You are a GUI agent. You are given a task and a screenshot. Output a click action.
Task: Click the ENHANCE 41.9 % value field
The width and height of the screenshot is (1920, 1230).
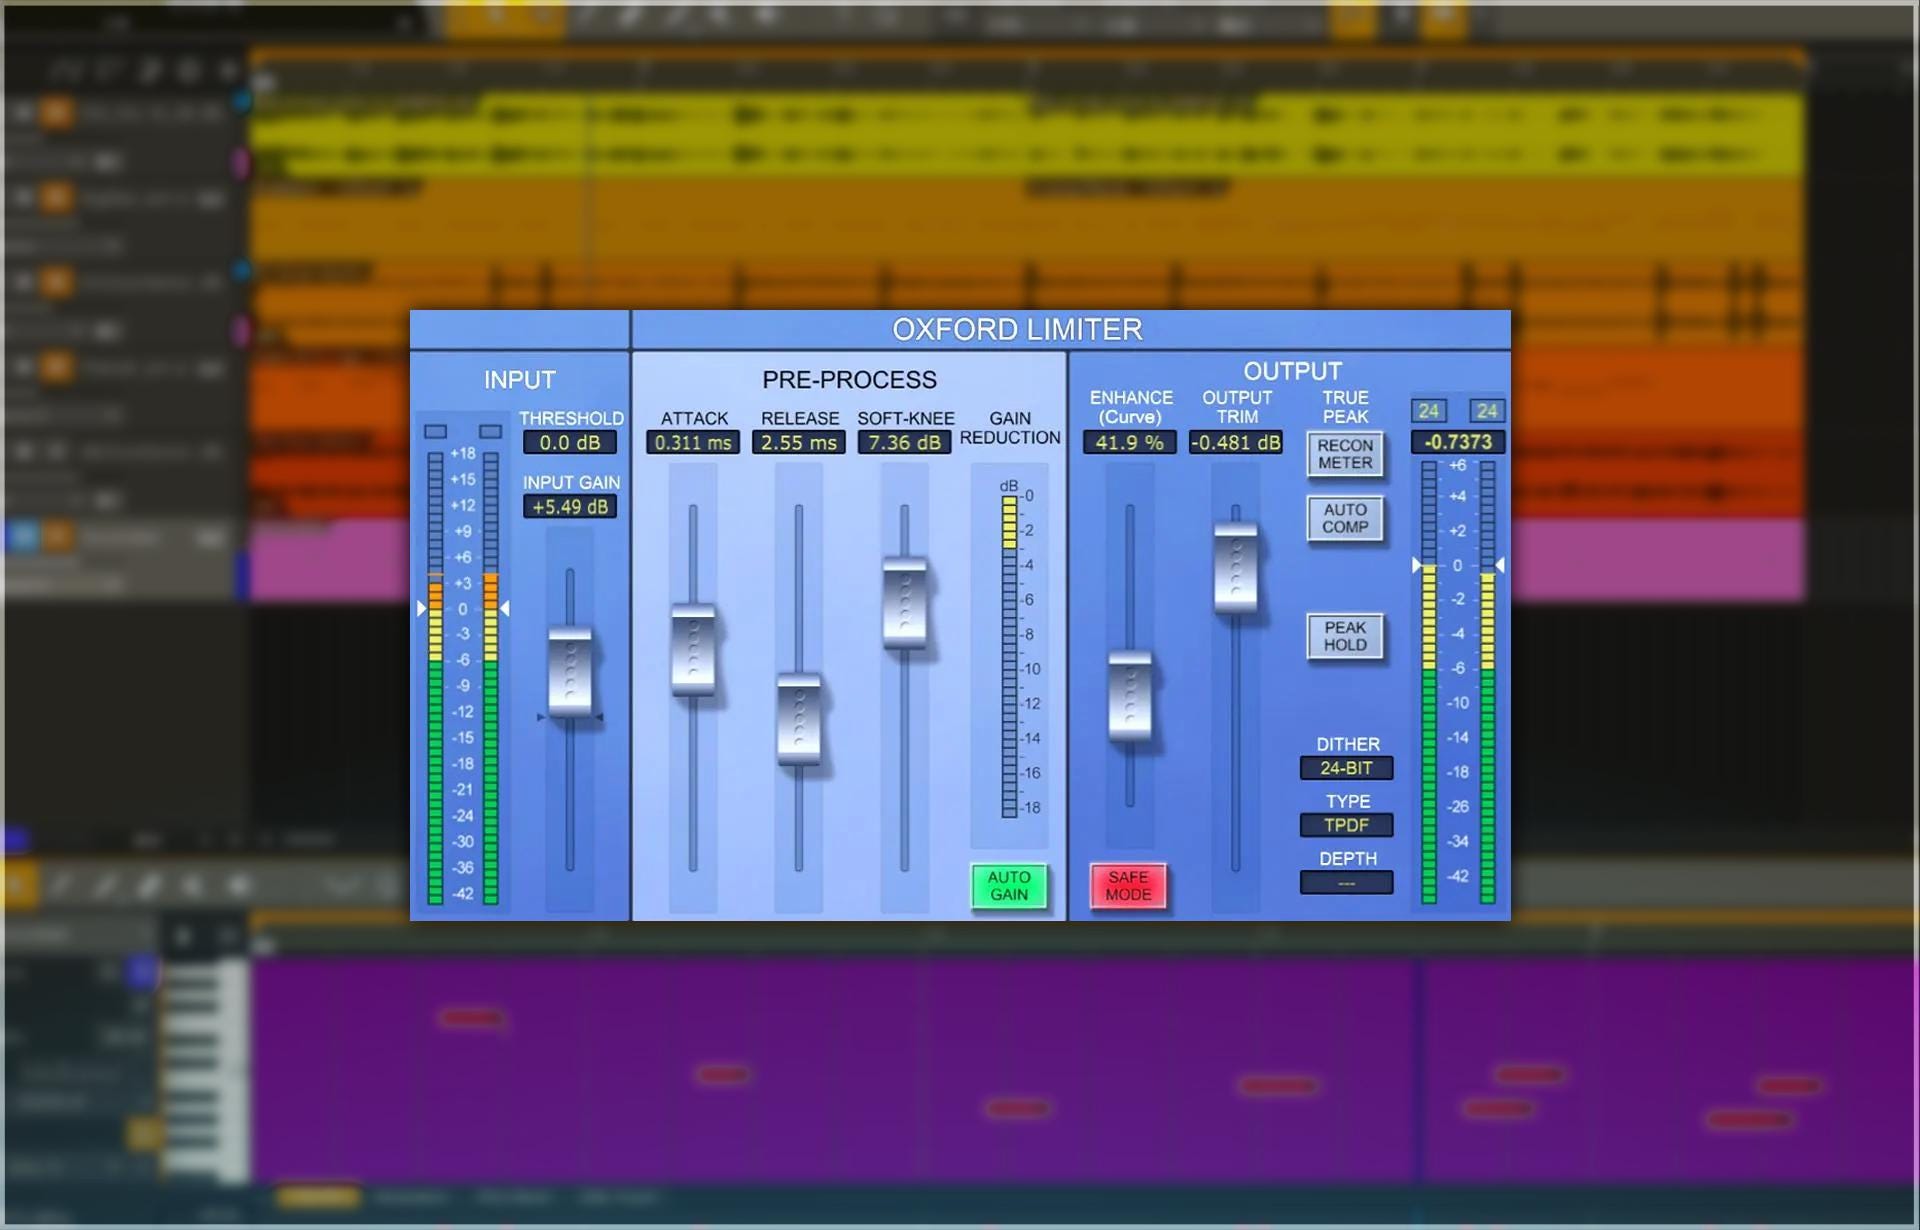[x=1130, y=442]
